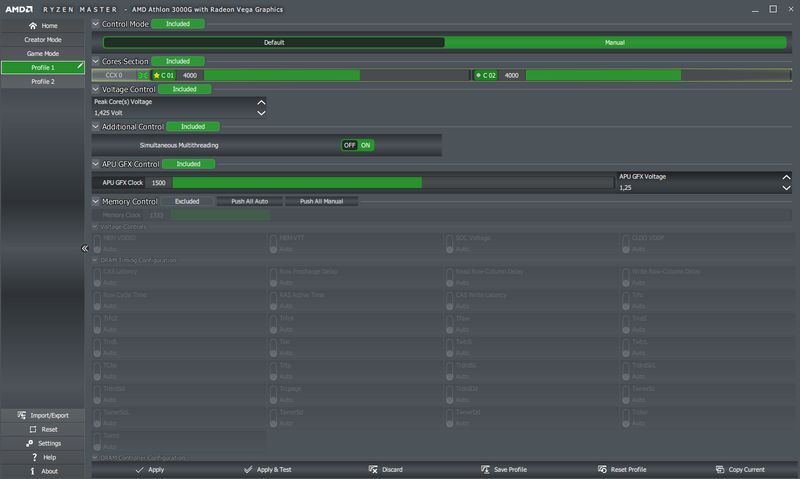Increase APU GFX Voltage with the up arrow
The height and width of the screenshot is (479, 800).
click(786, 177)
